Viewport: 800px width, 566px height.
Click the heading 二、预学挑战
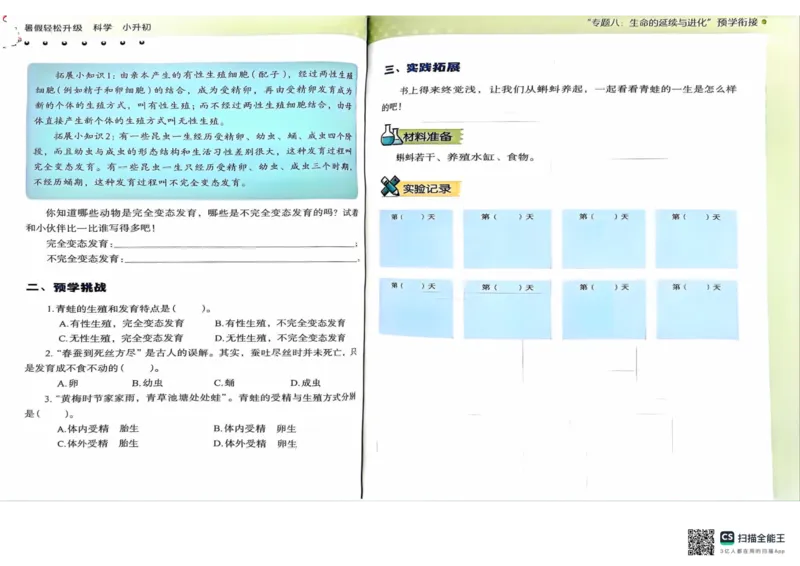66,287
